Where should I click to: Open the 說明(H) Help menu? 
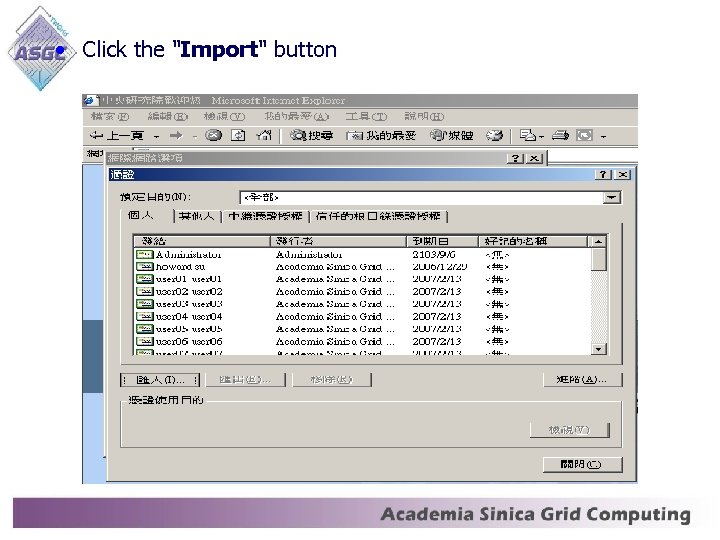coord(424,116)
